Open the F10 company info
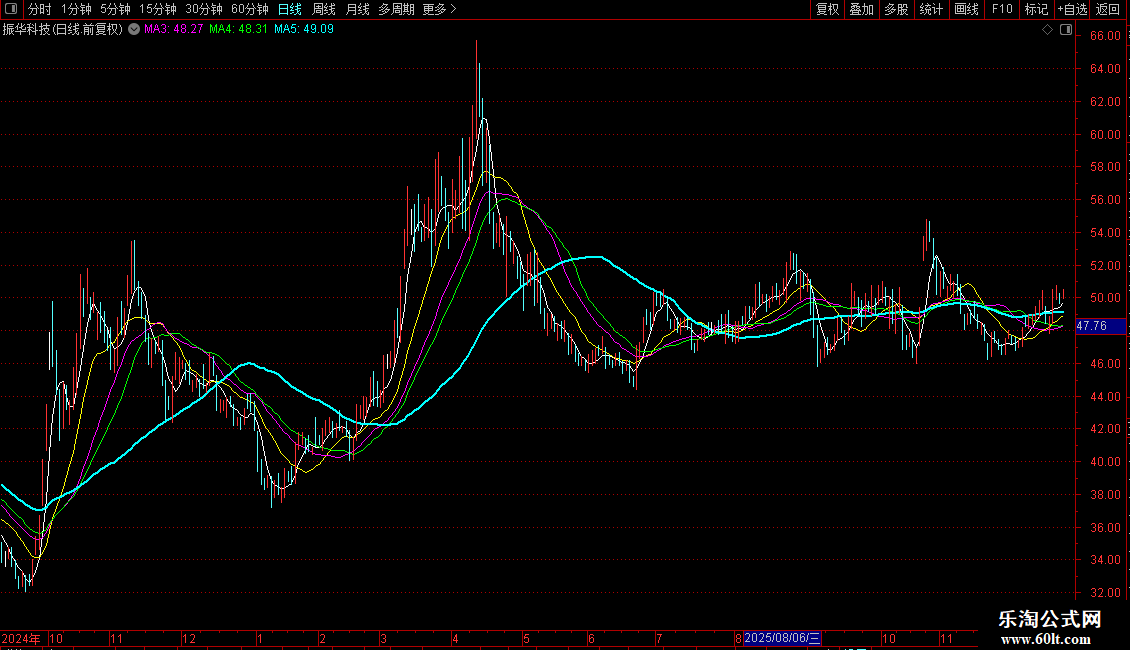1130x650 pixels. 1002,9
